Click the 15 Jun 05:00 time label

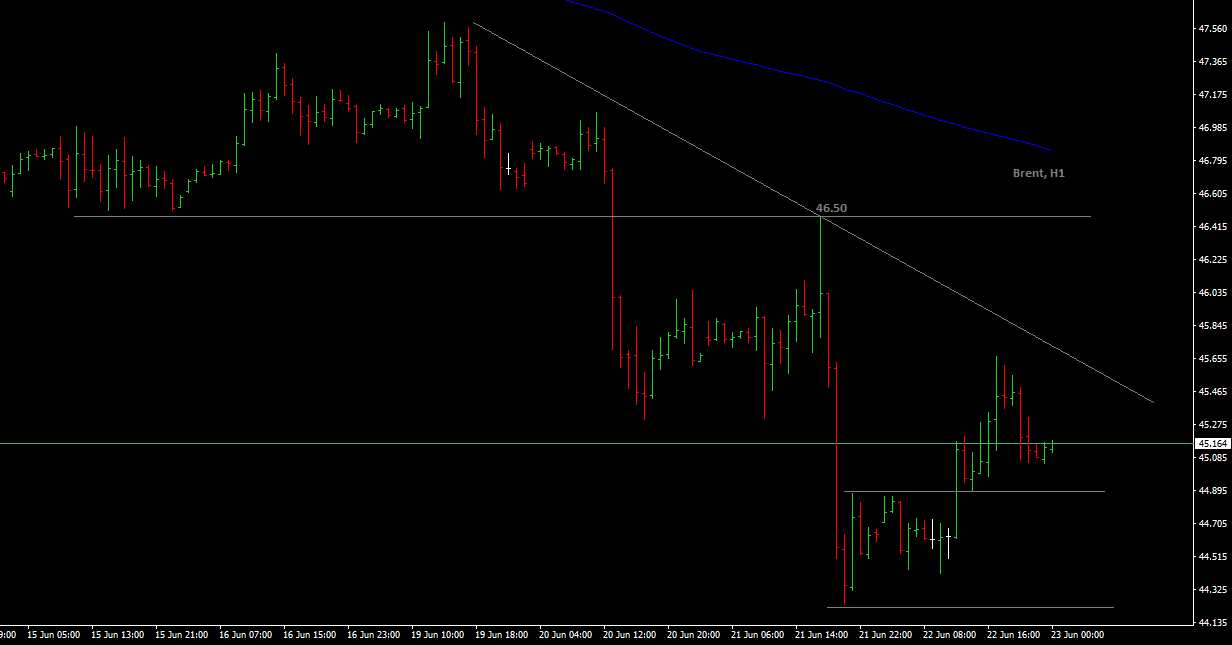click(x=53, y=634)
